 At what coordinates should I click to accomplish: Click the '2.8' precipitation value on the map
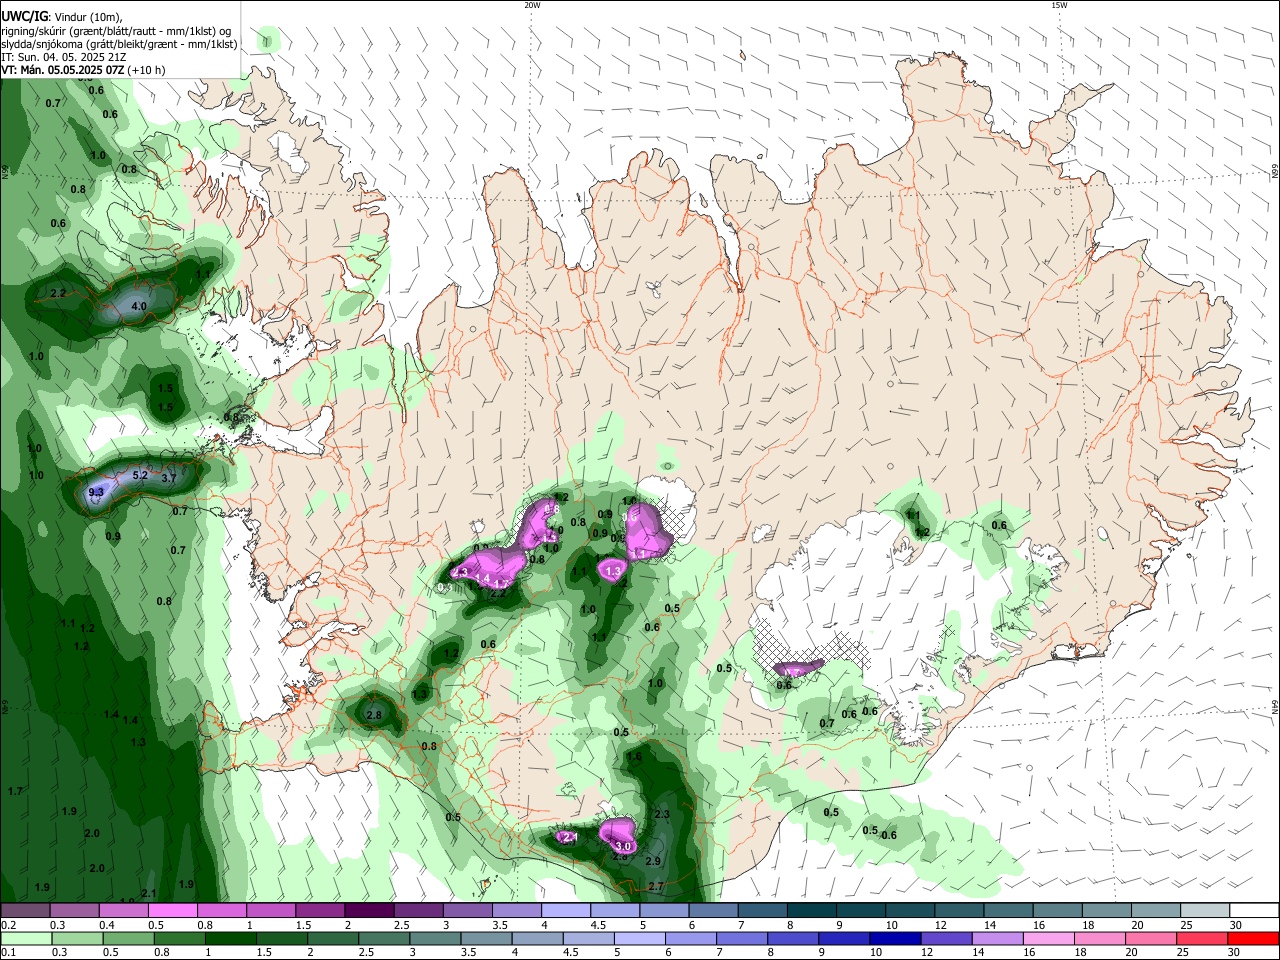(375, 715)
